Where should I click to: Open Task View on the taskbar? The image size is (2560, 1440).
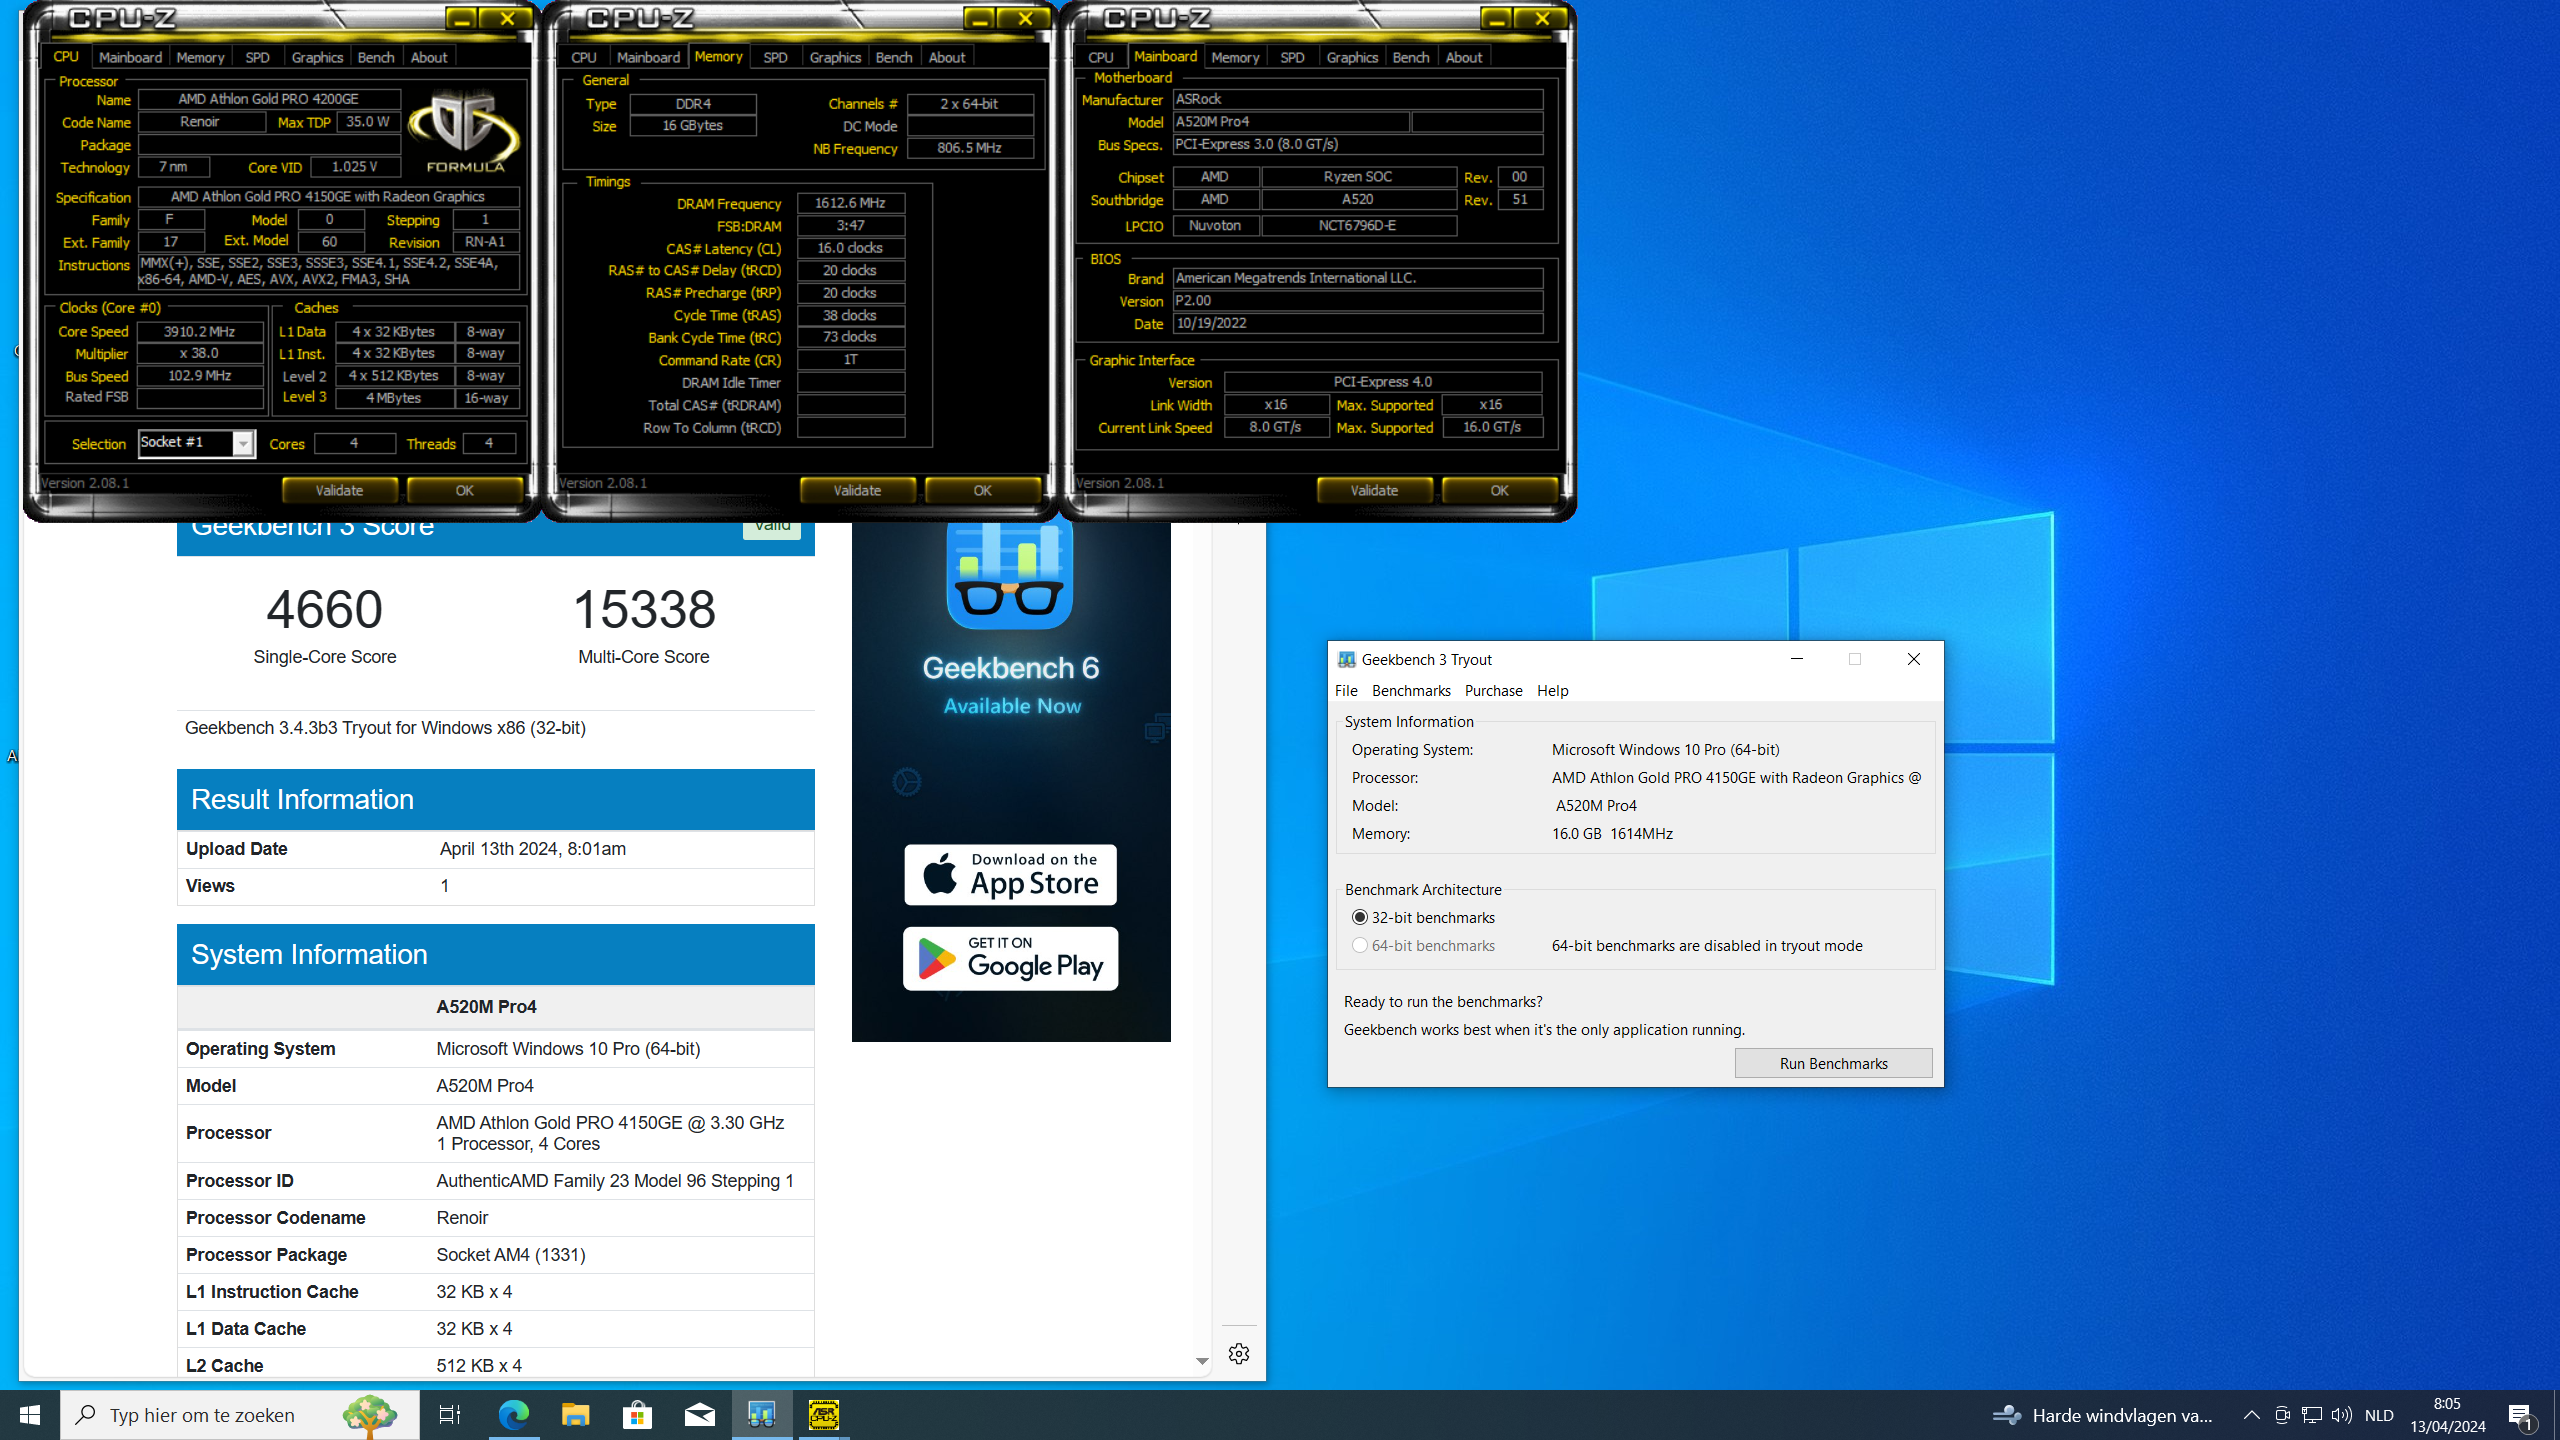point(450,1415)
